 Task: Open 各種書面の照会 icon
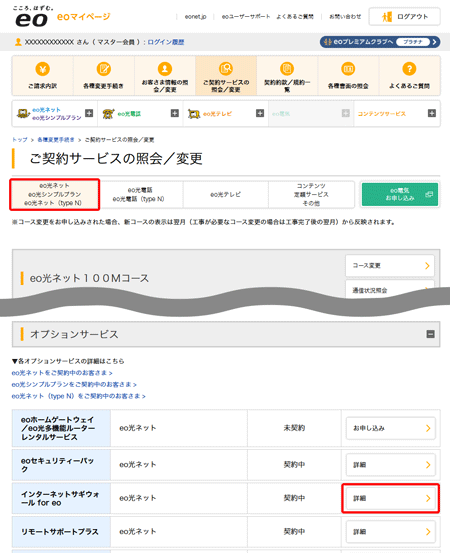(x=348, y=69)
